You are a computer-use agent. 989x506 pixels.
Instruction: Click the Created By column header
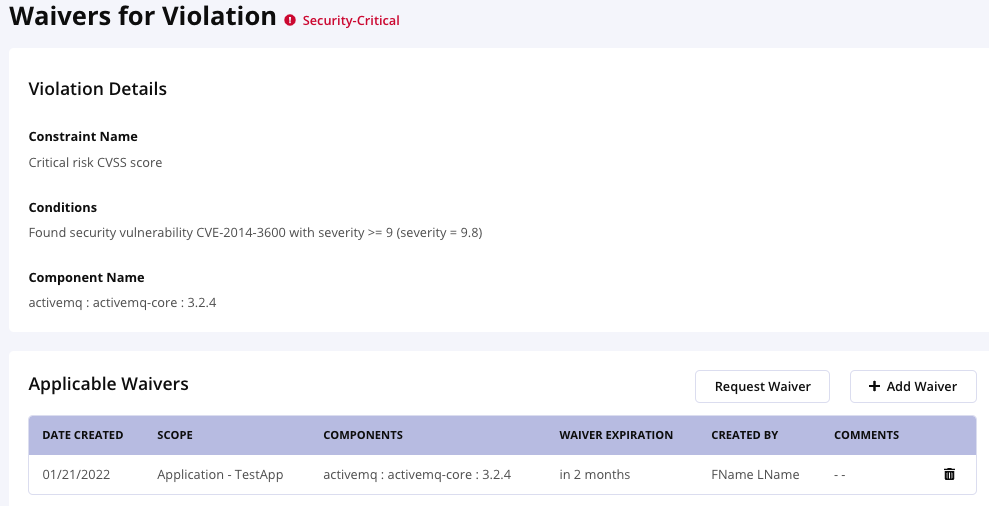743,436
